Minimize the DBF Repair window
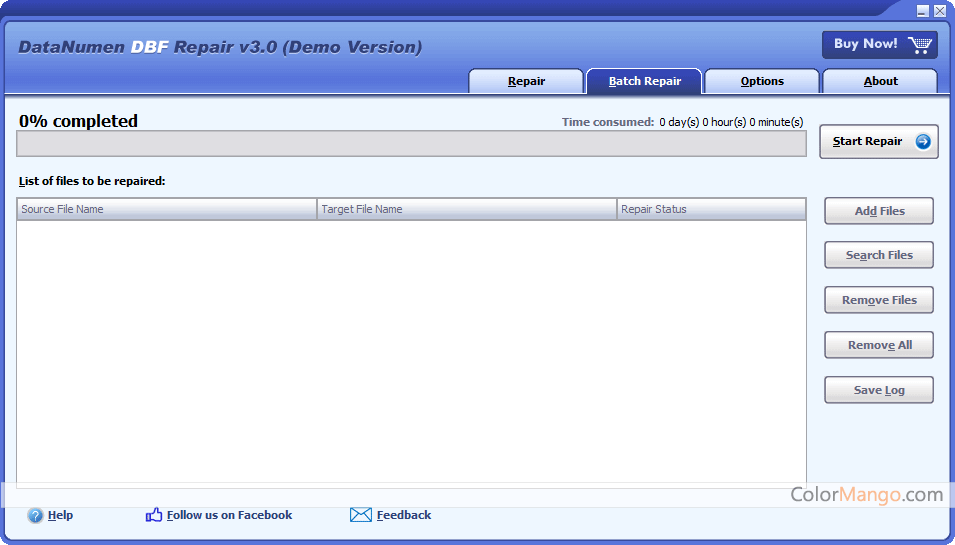This screenshot has height=545, width=955. pyautogui.click(x=922, y=10)
